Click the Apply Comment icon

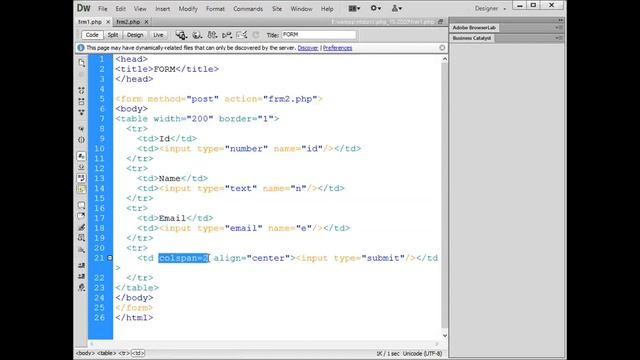(x=82, y=205)
